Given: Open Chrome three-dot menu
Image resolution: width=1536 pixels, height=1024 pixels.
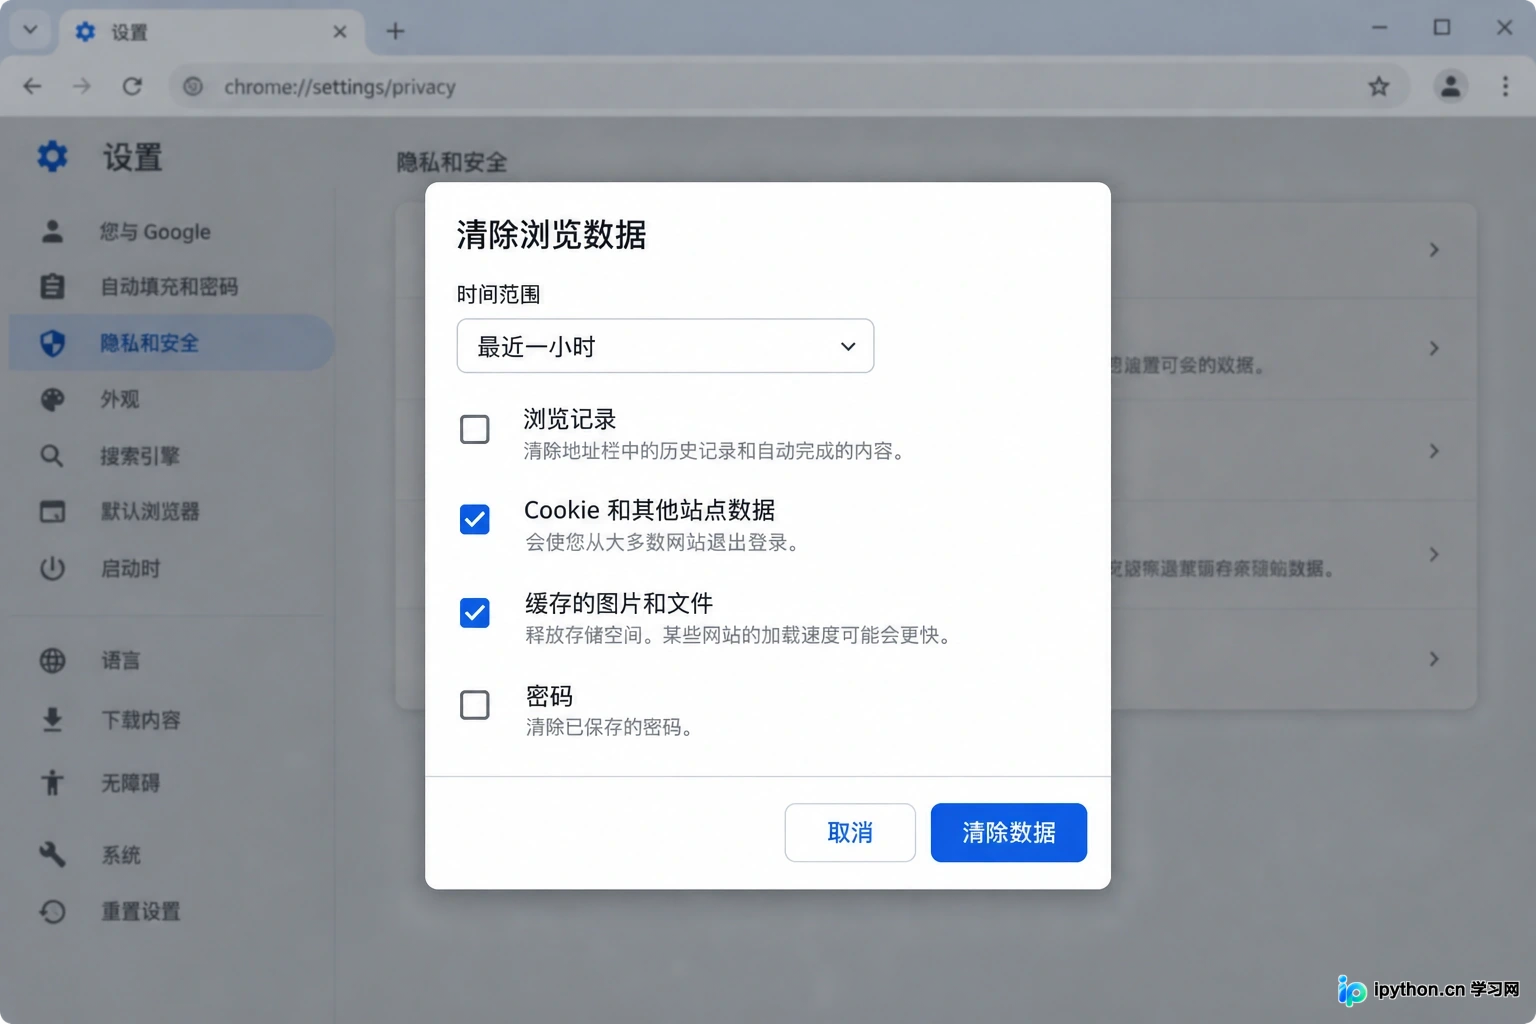Looking at the screenshot, I should point(1505,87).
